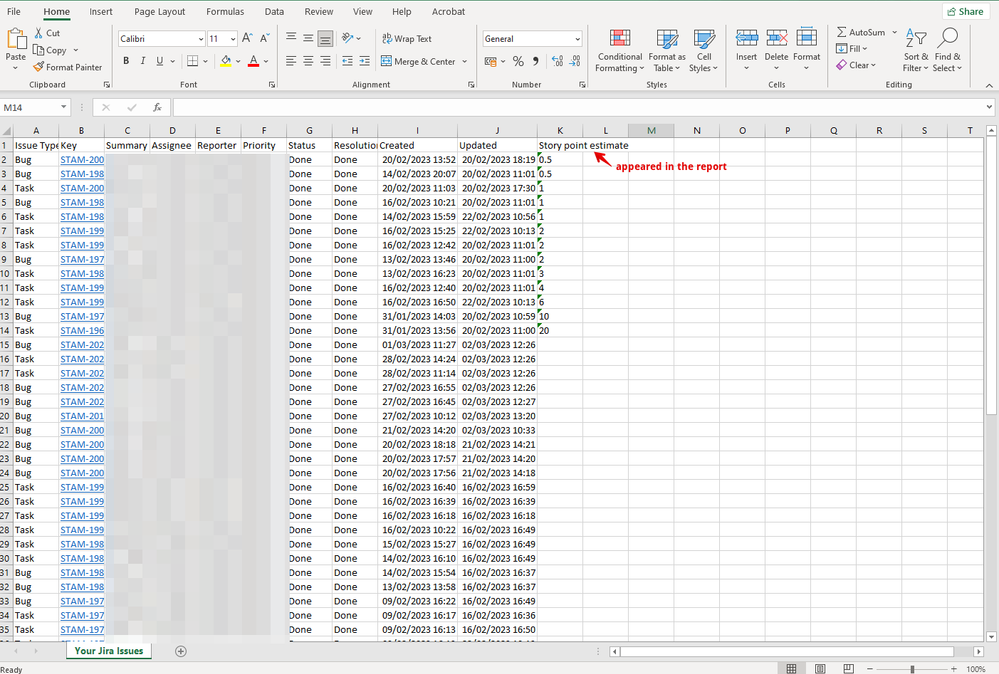Click the Orientation text angle icon
999x674 pixels.
348,38
